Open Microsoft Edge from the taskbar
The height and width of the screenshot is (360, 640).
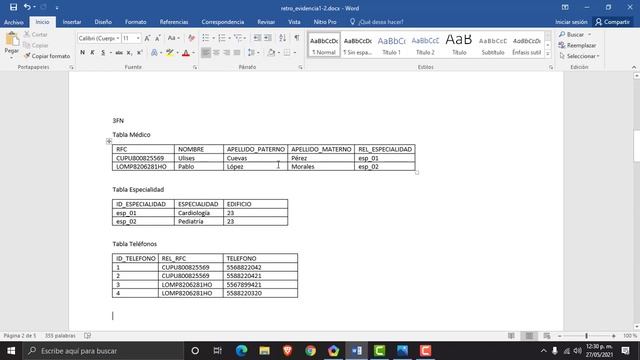click(x=242, y=351)
